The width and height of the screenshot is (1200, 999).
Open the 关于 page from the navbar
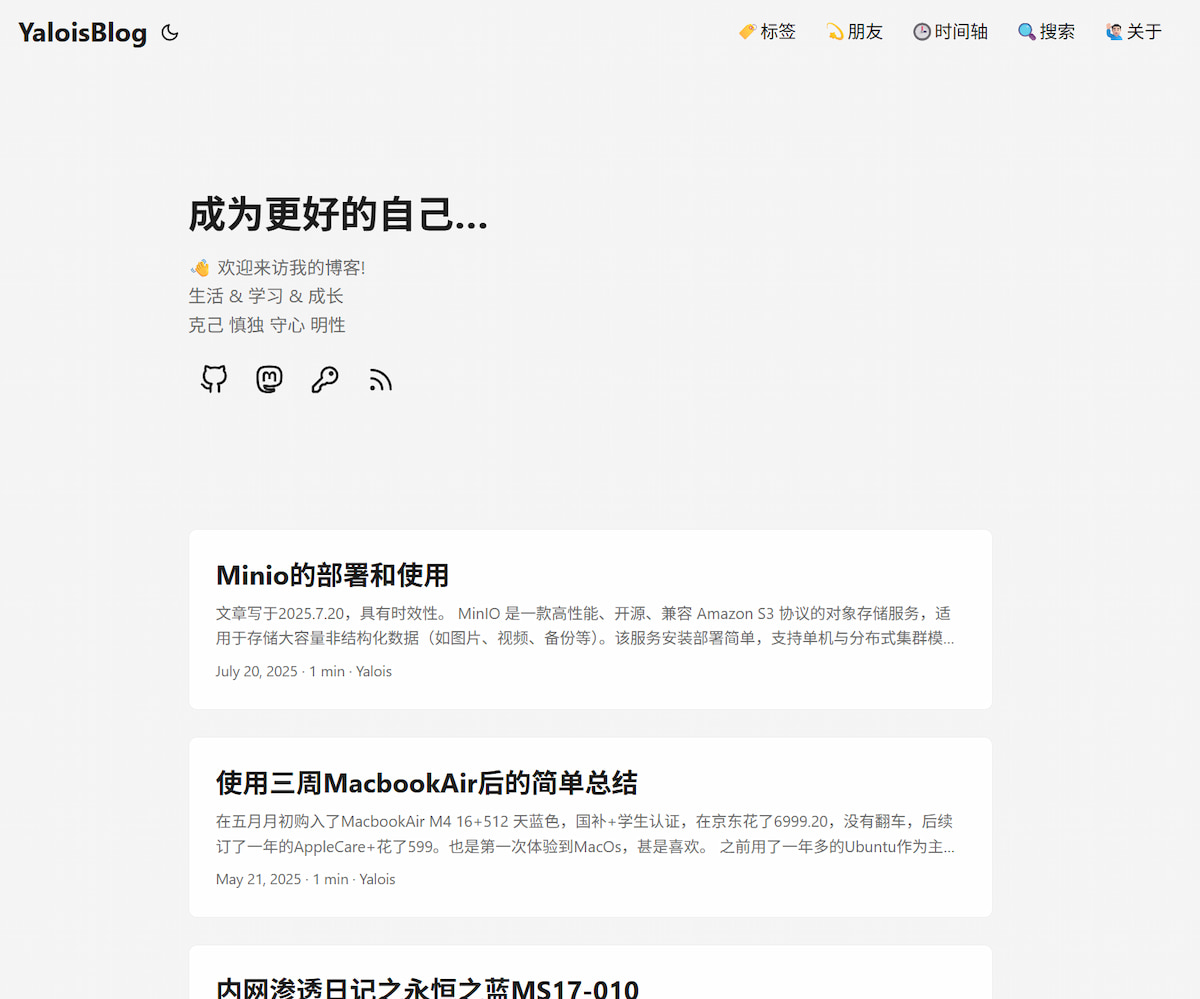pos(1143,31)
